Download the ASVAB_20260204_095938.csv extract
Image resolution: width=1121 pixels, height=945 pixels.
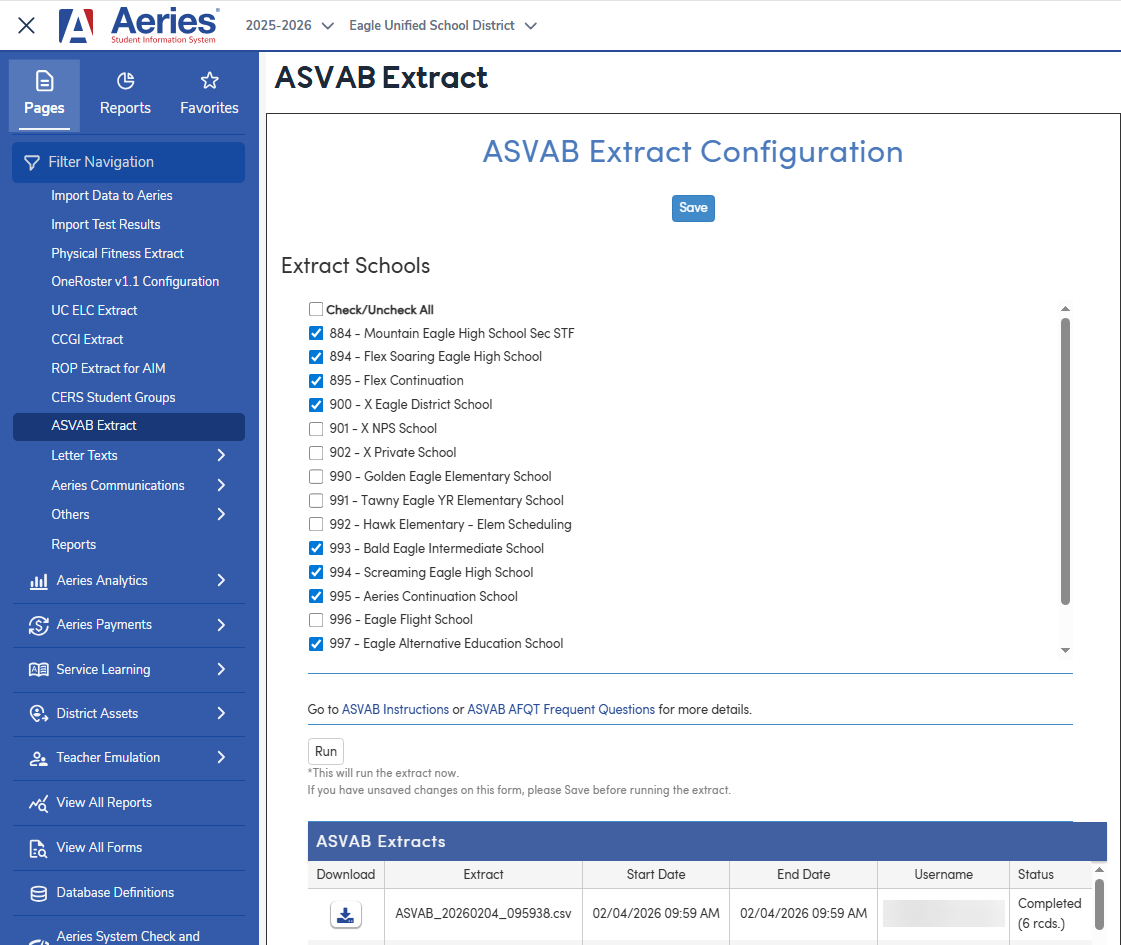(345, 914)
